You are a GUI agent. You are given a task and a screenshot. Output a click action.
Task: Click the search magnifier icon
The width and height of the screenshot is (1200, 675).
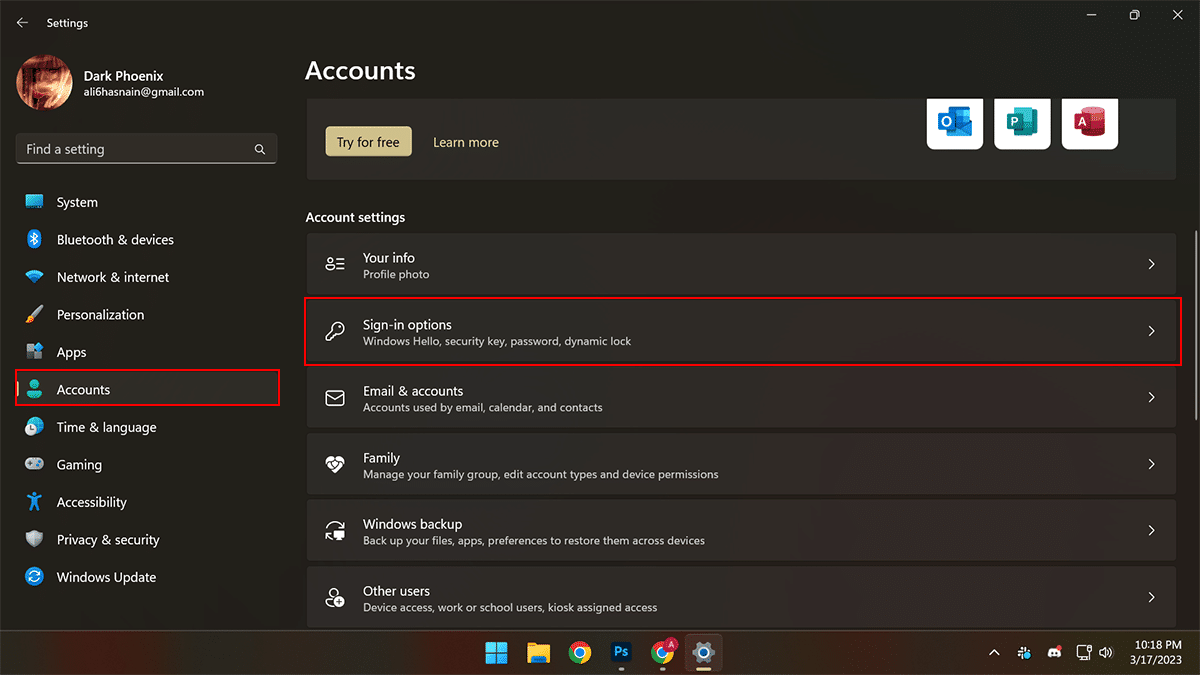tap(260, 149)
